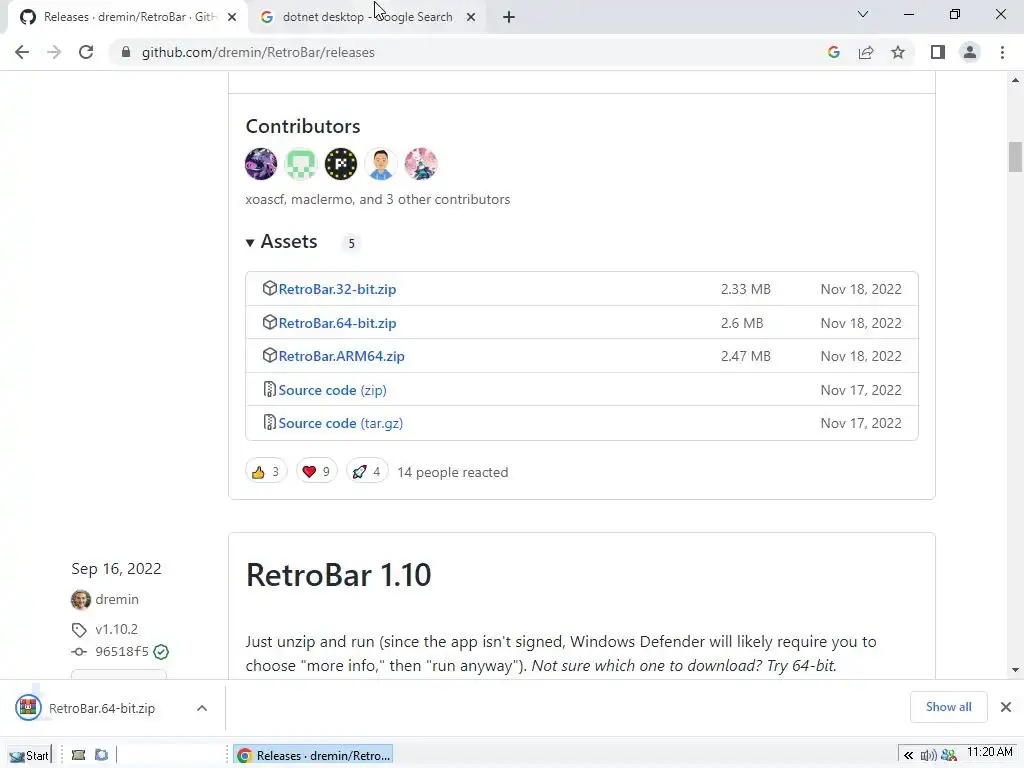Go back to the previous page
Screen dimensions: 1024x768
point(22,52)
